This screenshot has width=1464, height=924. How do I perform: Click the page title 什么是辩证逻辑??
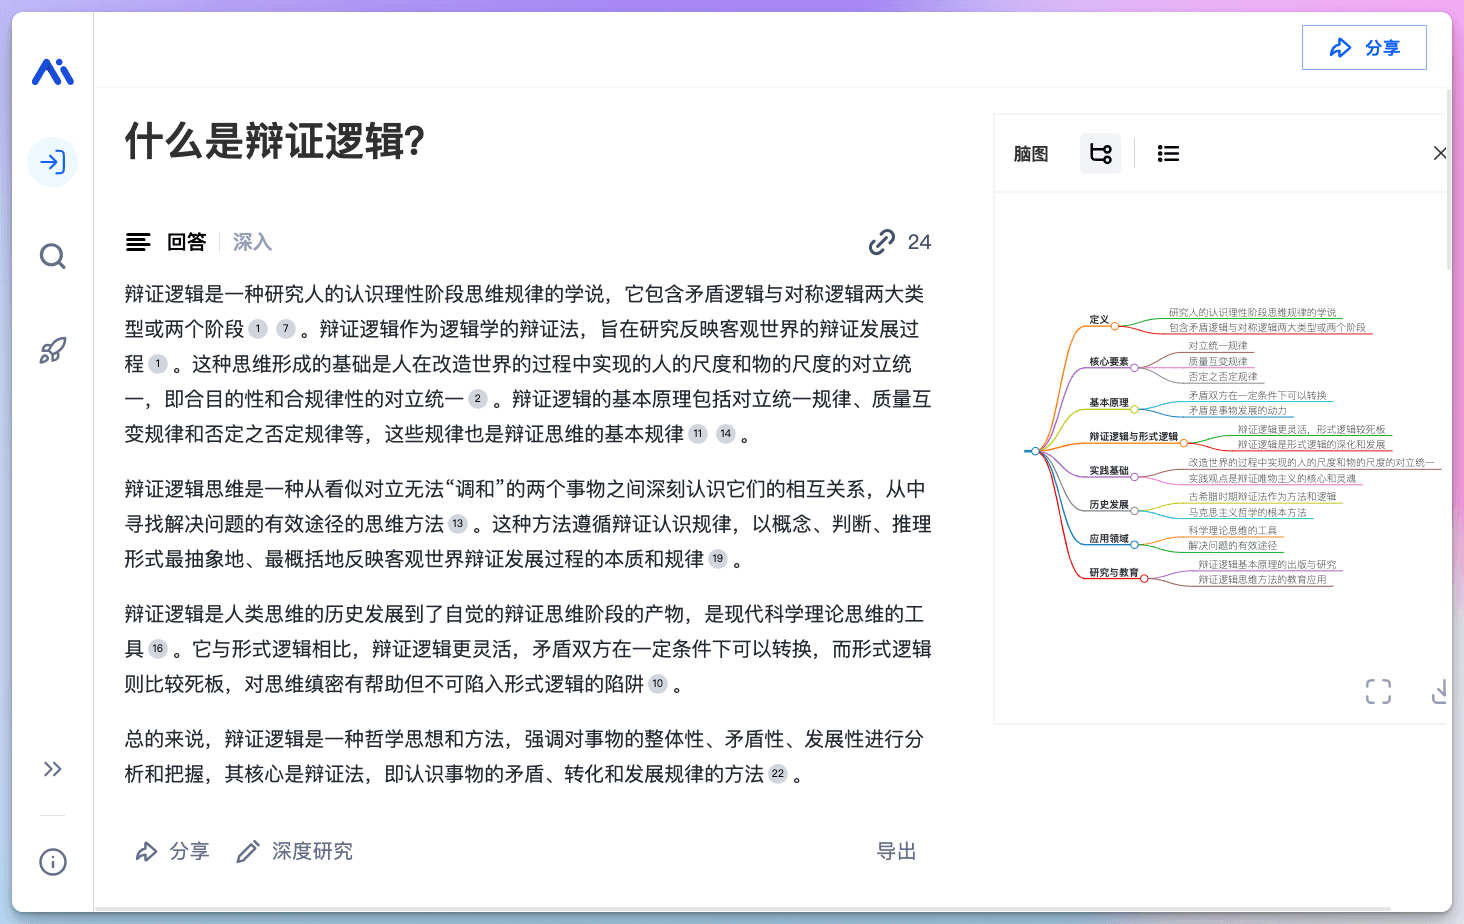point(275,141)
